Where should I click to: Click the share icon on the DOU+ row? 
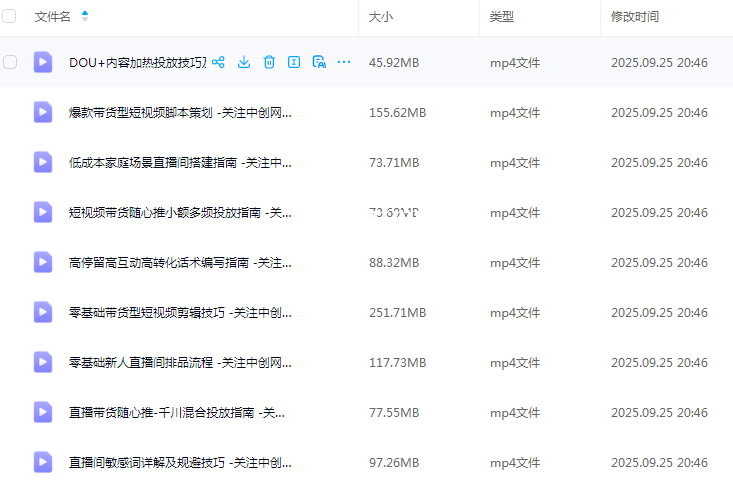[218, 62]
